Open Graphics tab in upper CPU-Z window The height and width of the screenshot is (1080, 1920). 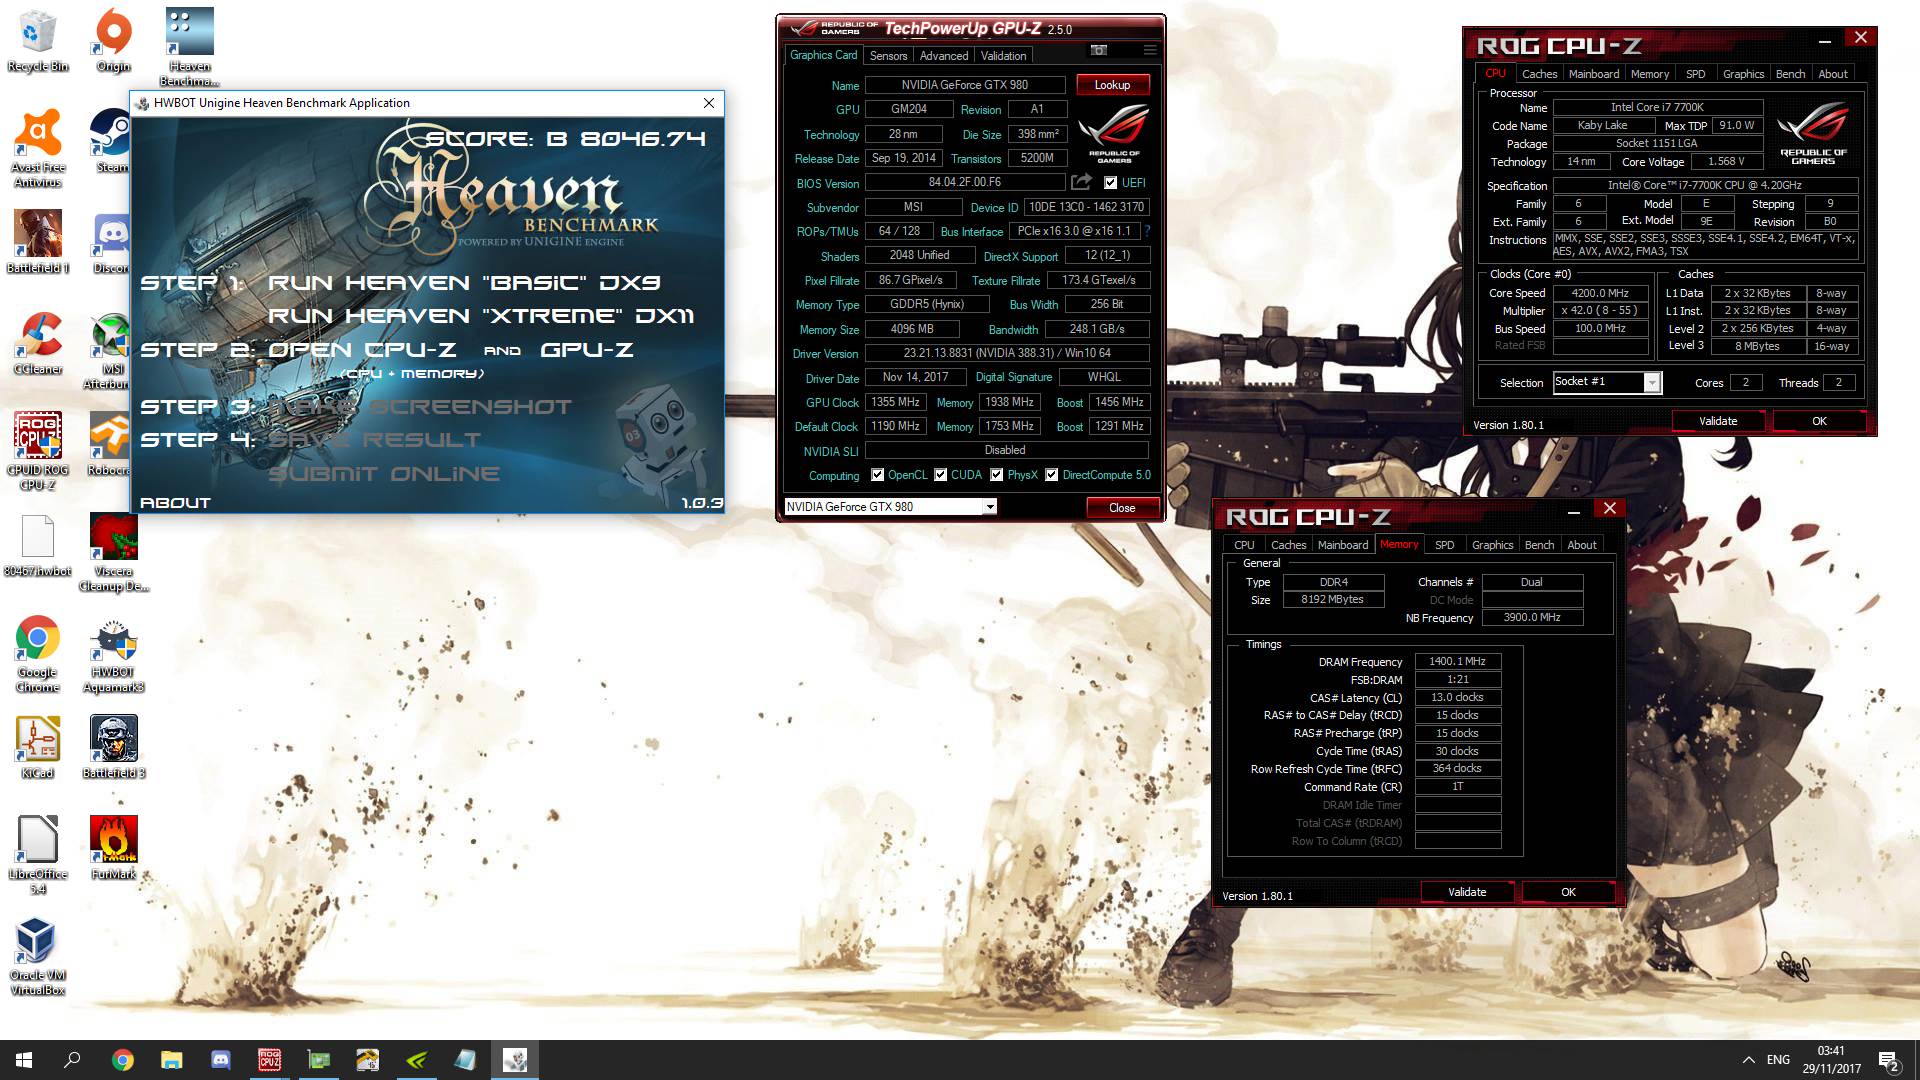coord(1743,74)
